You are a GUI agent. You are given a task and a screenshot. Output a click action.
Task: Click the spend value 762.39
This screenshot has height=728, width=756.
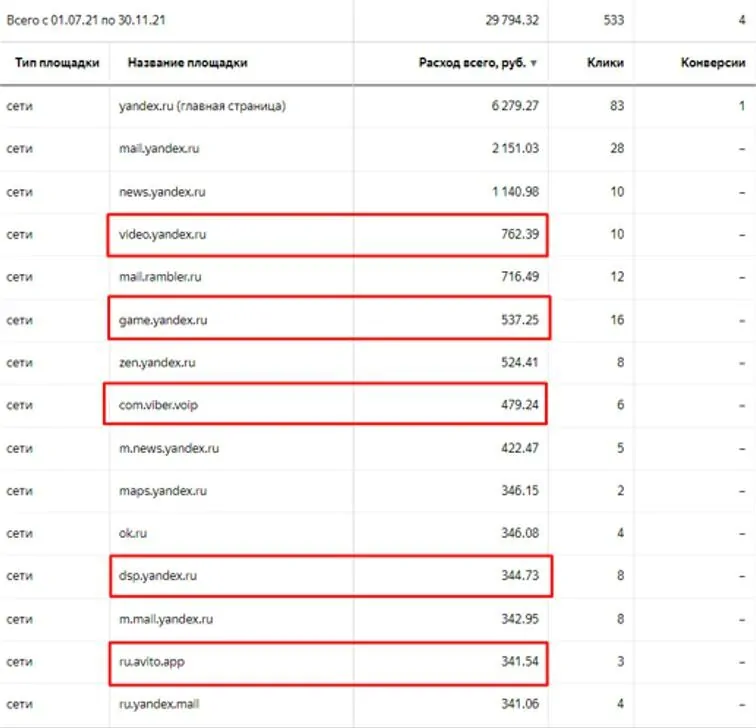pyautogui.click(x=520, y=234)
